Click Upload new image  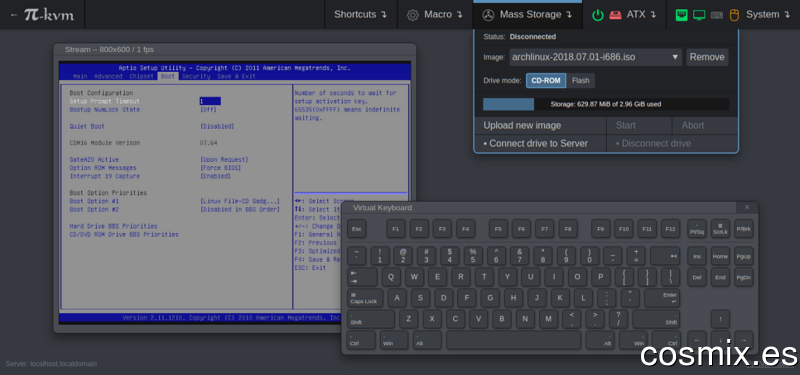540,126
